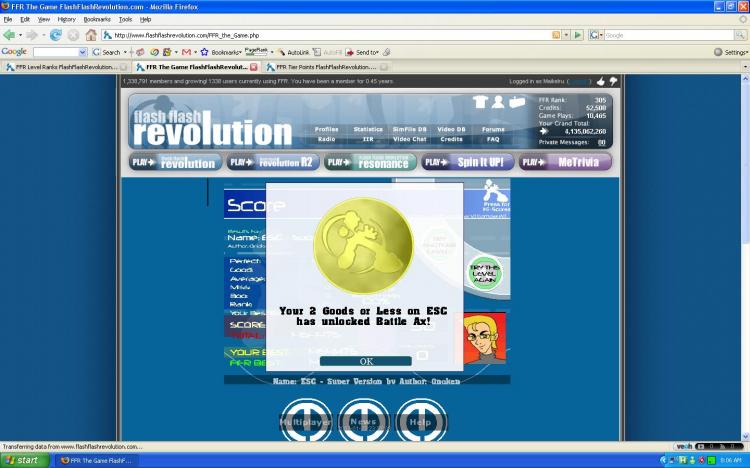This screenshot has width=750, height=468.
Task: Click the white icon right of profile silhouette
Action: pos(517,101)
